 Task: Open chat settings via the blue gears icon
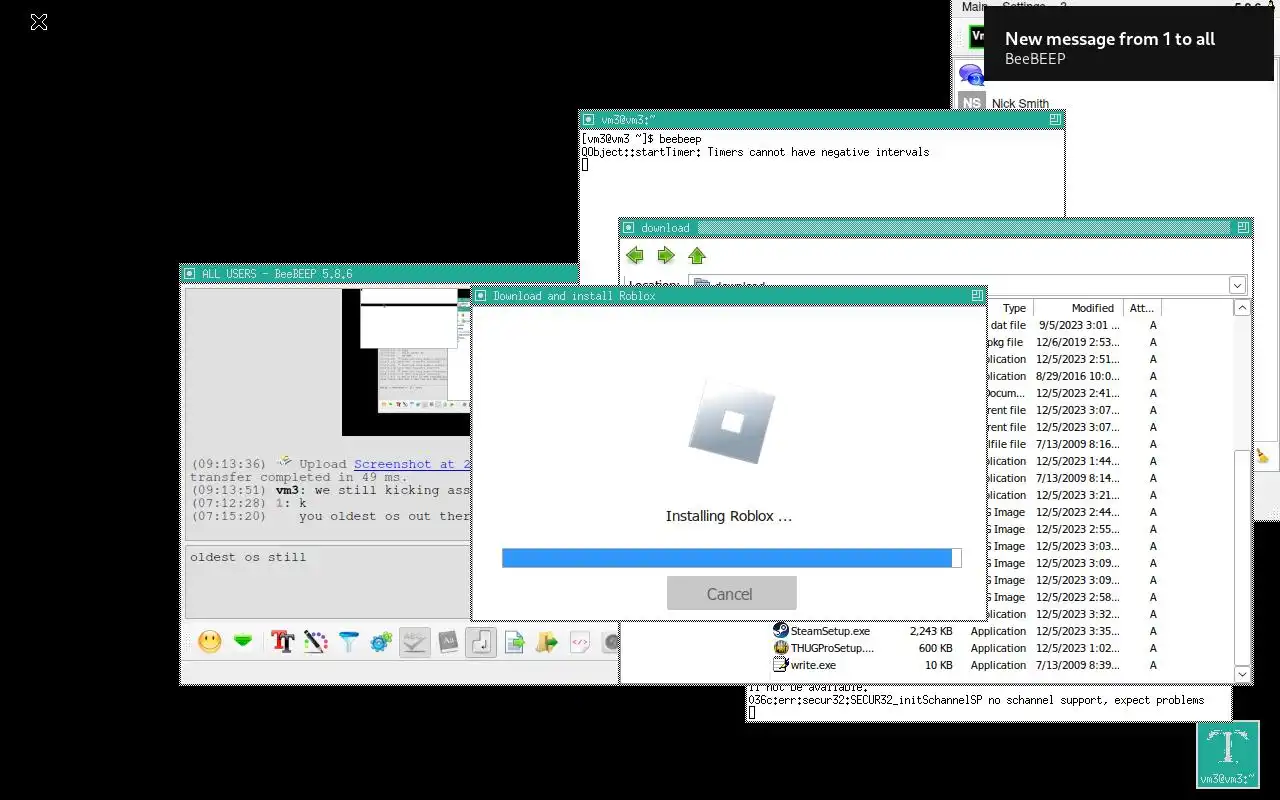point(381,642)
